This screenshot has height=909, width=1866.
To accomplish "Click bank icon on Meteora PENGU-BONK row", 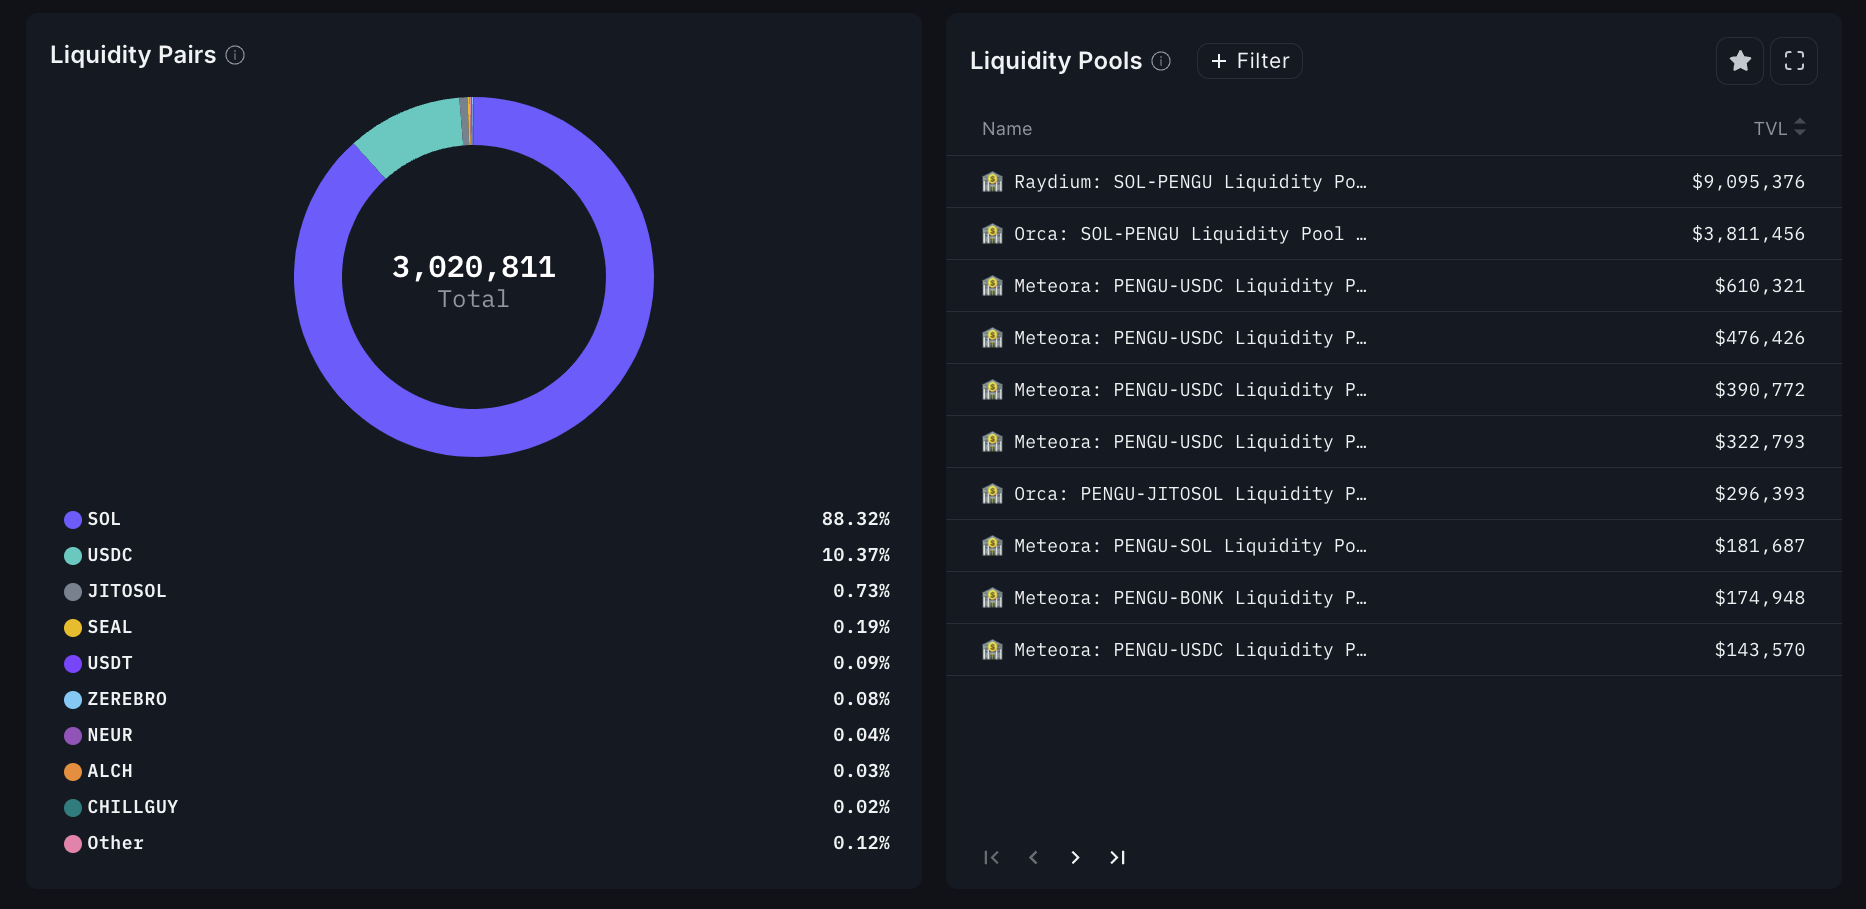I will pos(992,598).
